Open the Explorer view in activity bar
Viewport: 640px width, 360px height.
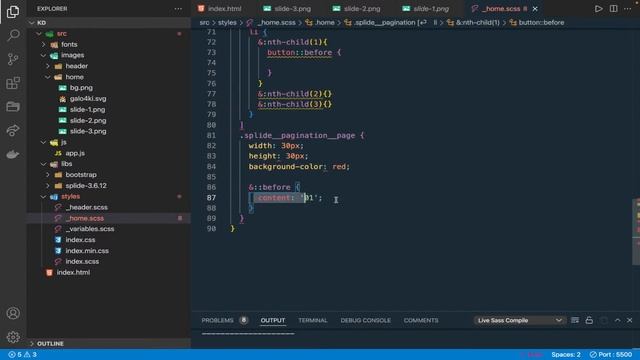pos(13,11)
